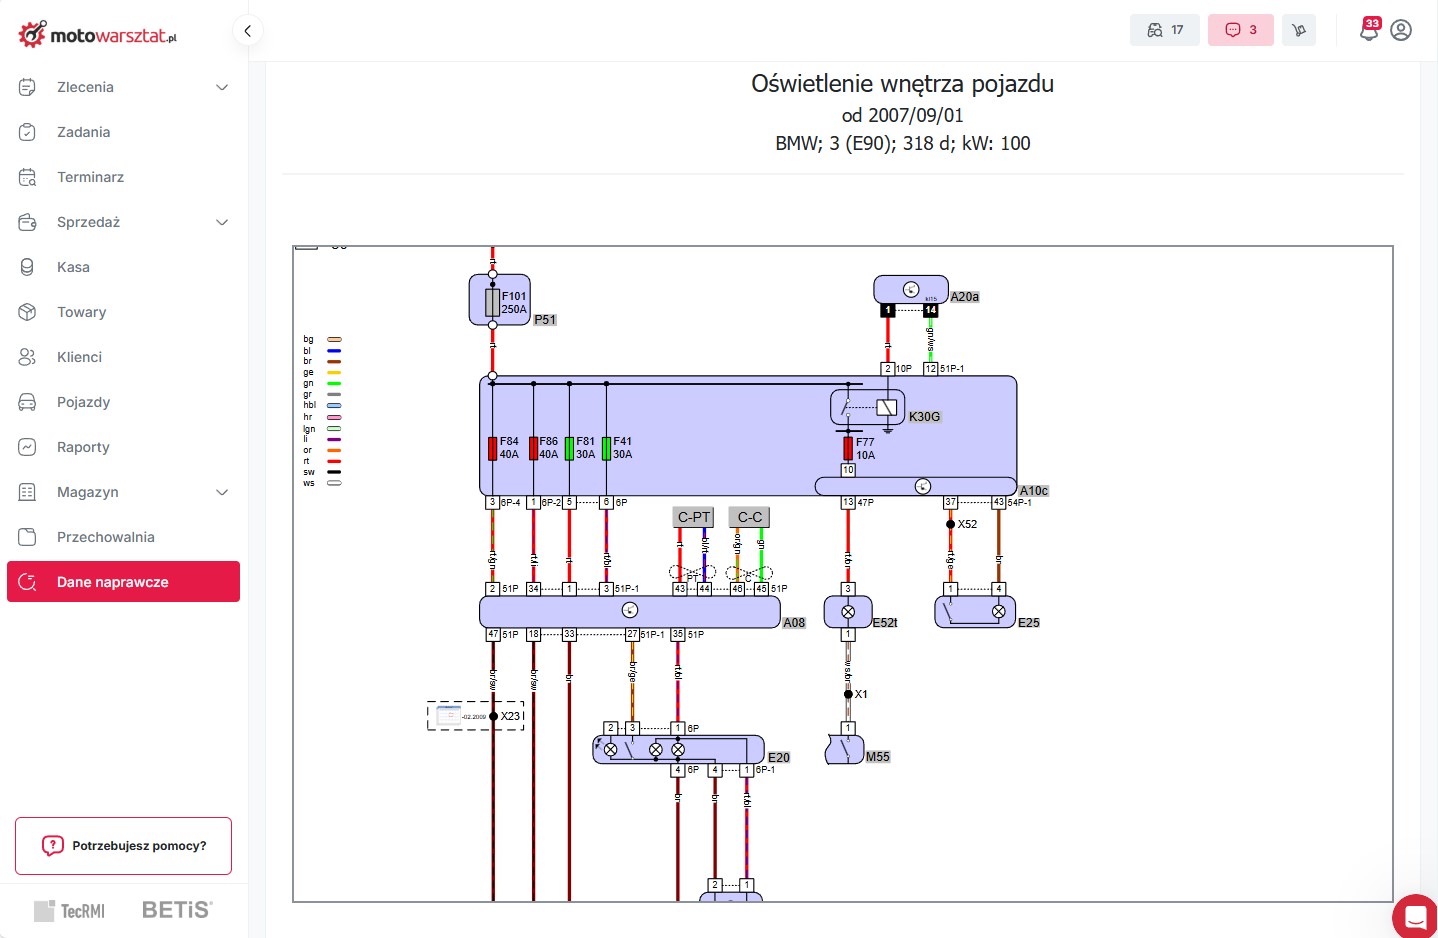Open the user profile icon

(1401, 30)
